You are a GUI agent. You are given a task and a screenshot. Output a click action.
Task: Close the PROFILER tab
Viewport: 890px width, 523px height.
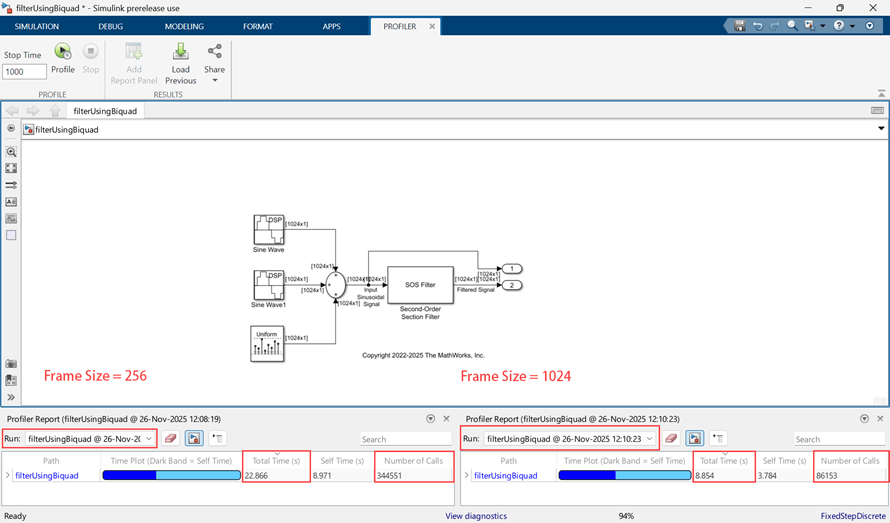(x=432, y=26)
